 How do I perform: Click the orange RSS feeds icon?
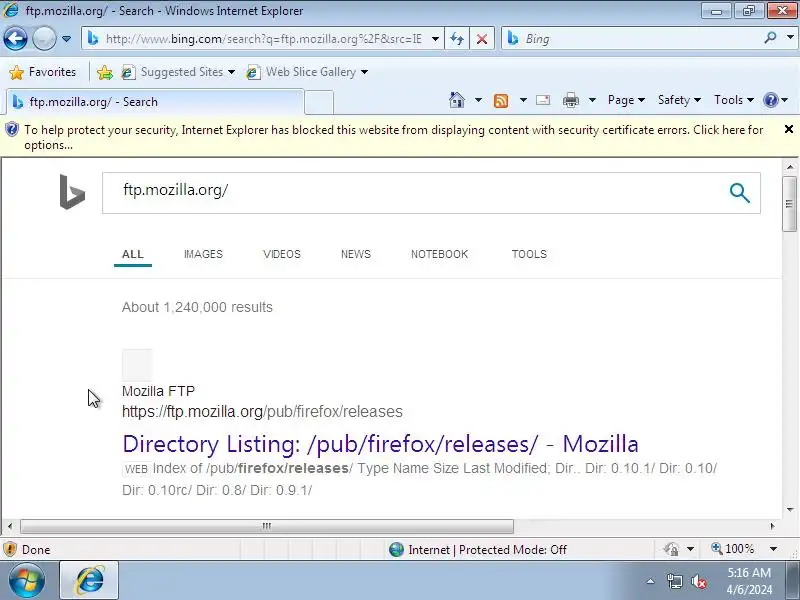coord(501,101)
